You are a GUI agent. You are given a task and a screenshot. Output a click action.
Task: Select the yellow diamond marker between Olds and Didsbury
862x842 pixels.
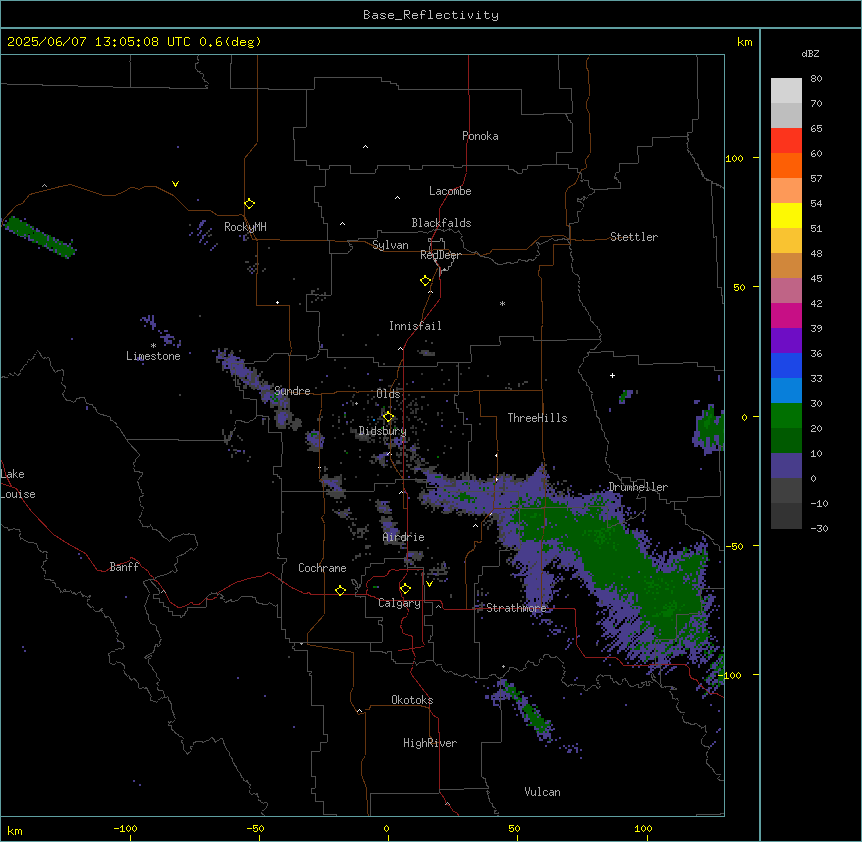[388, 417]
